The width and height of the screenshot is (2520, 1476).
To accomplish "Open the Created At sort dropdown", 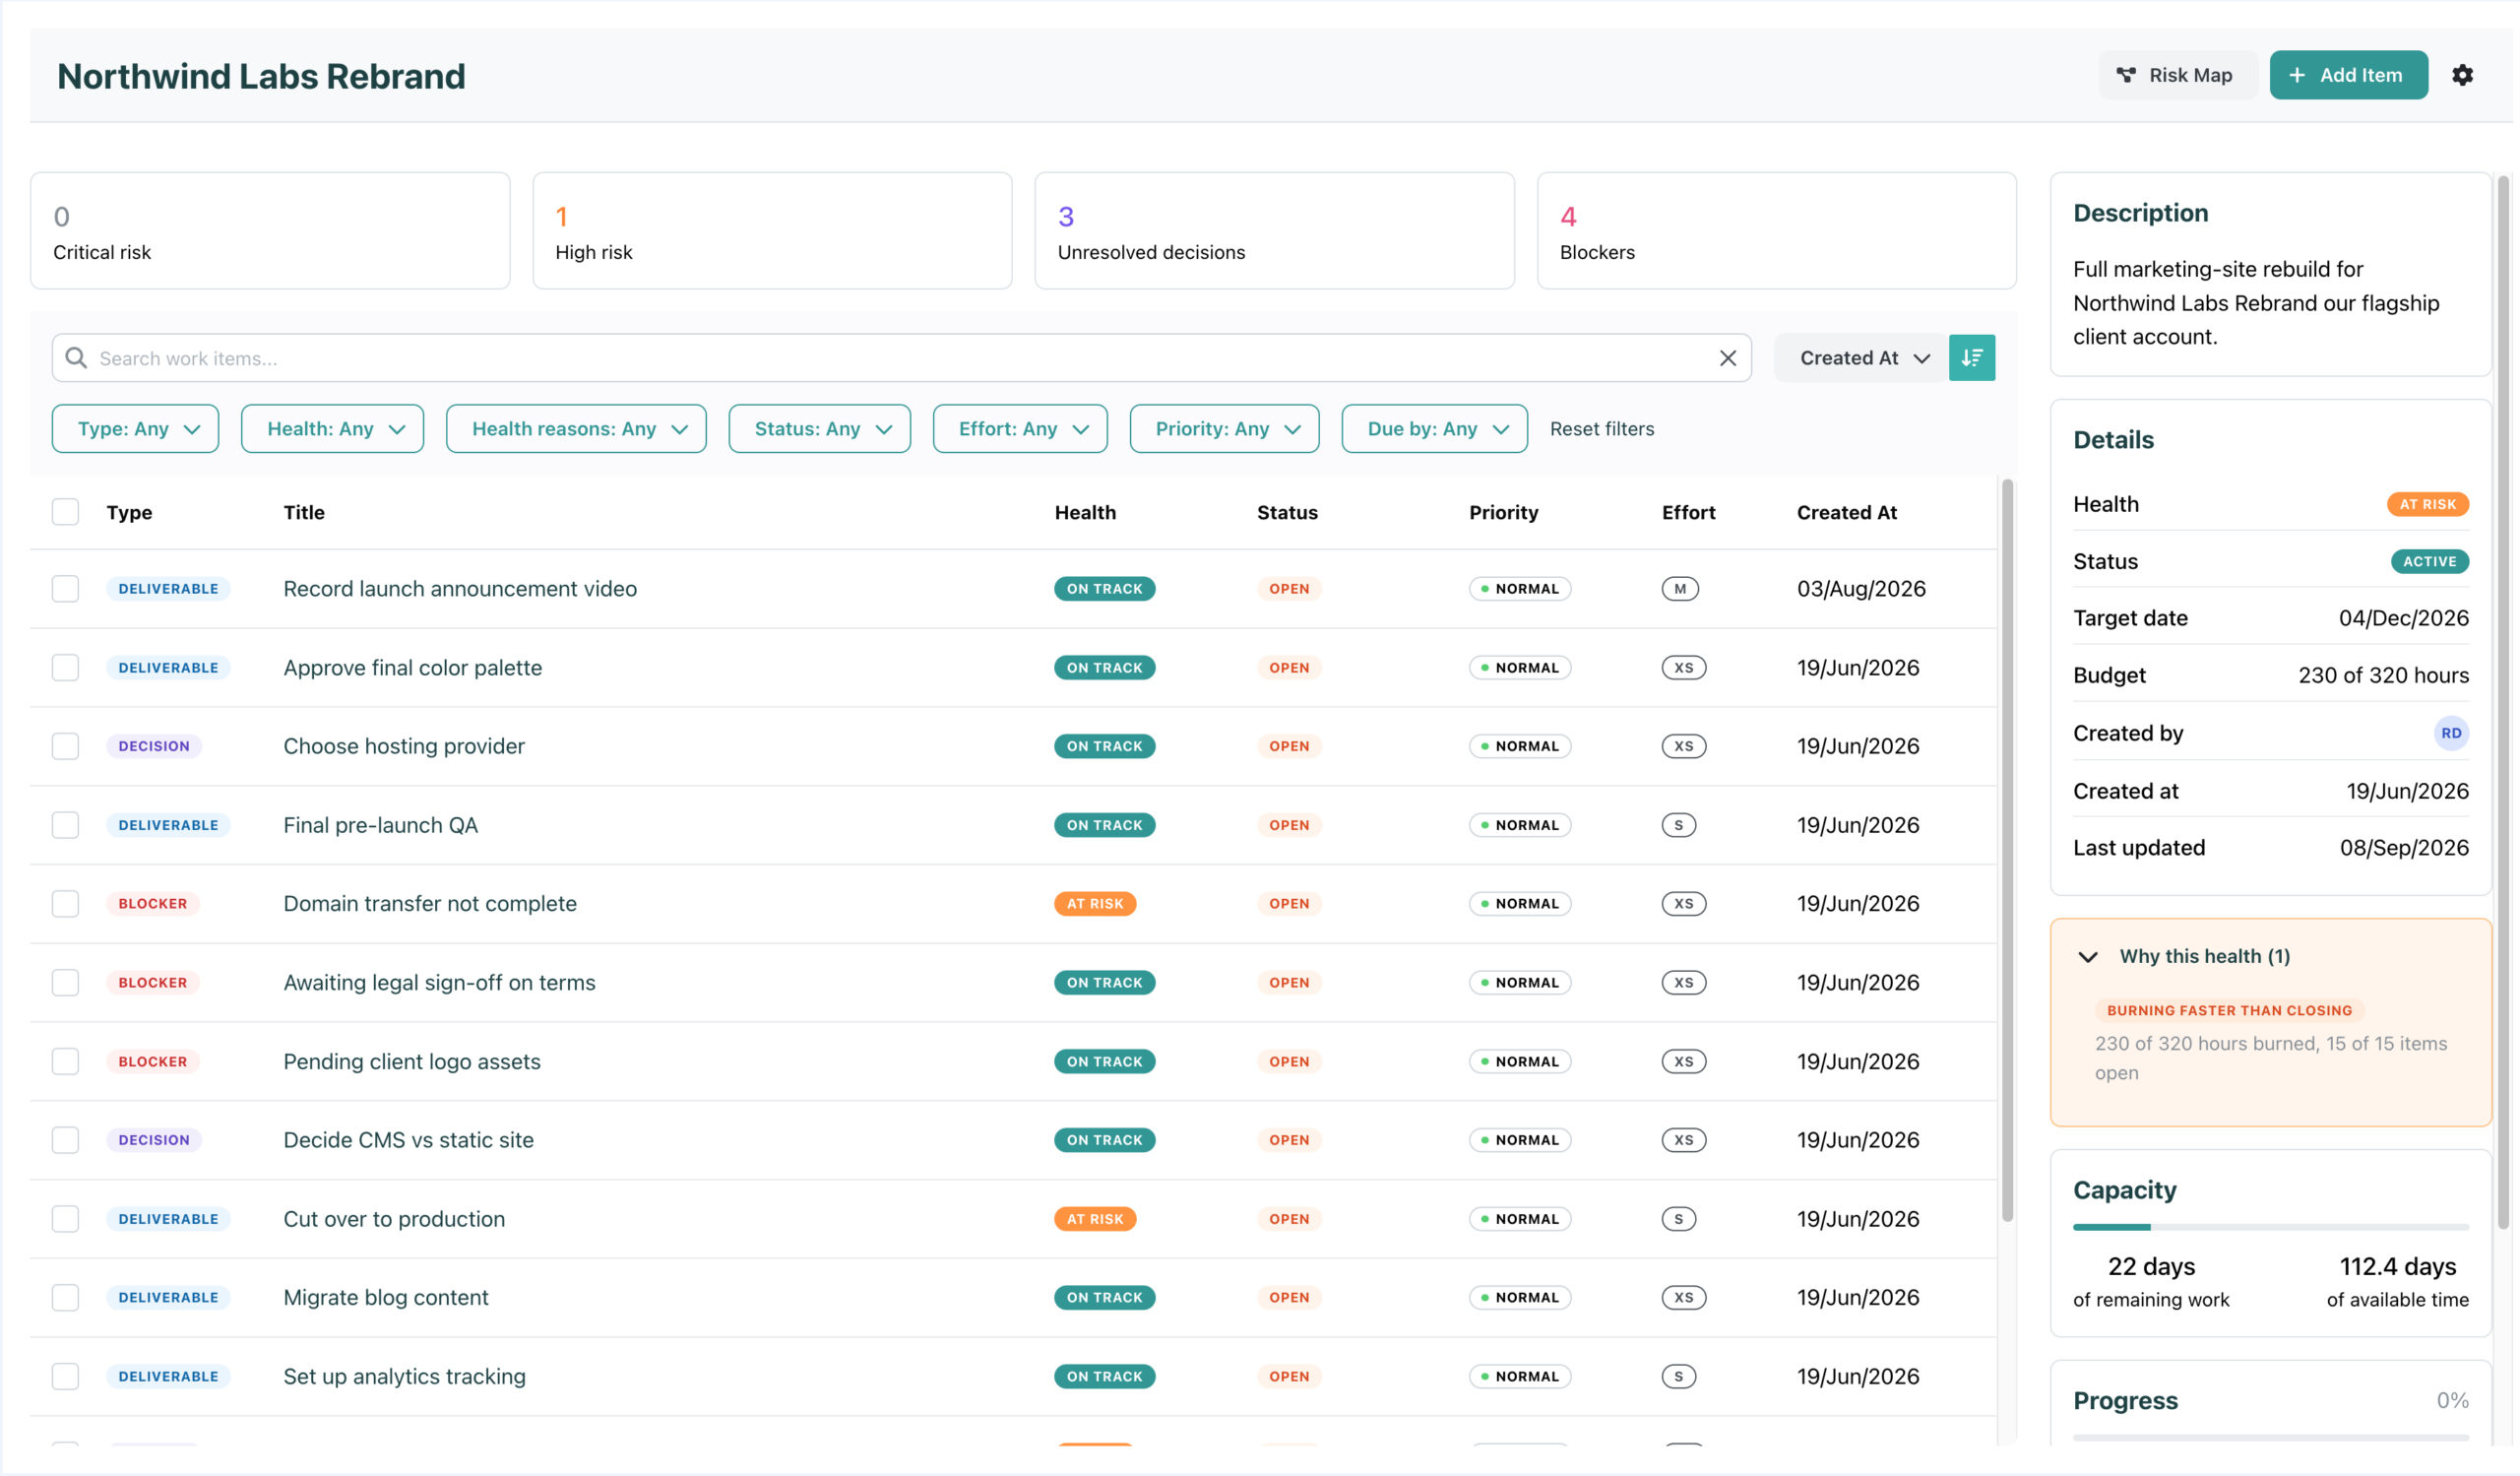I will 1862,358.
